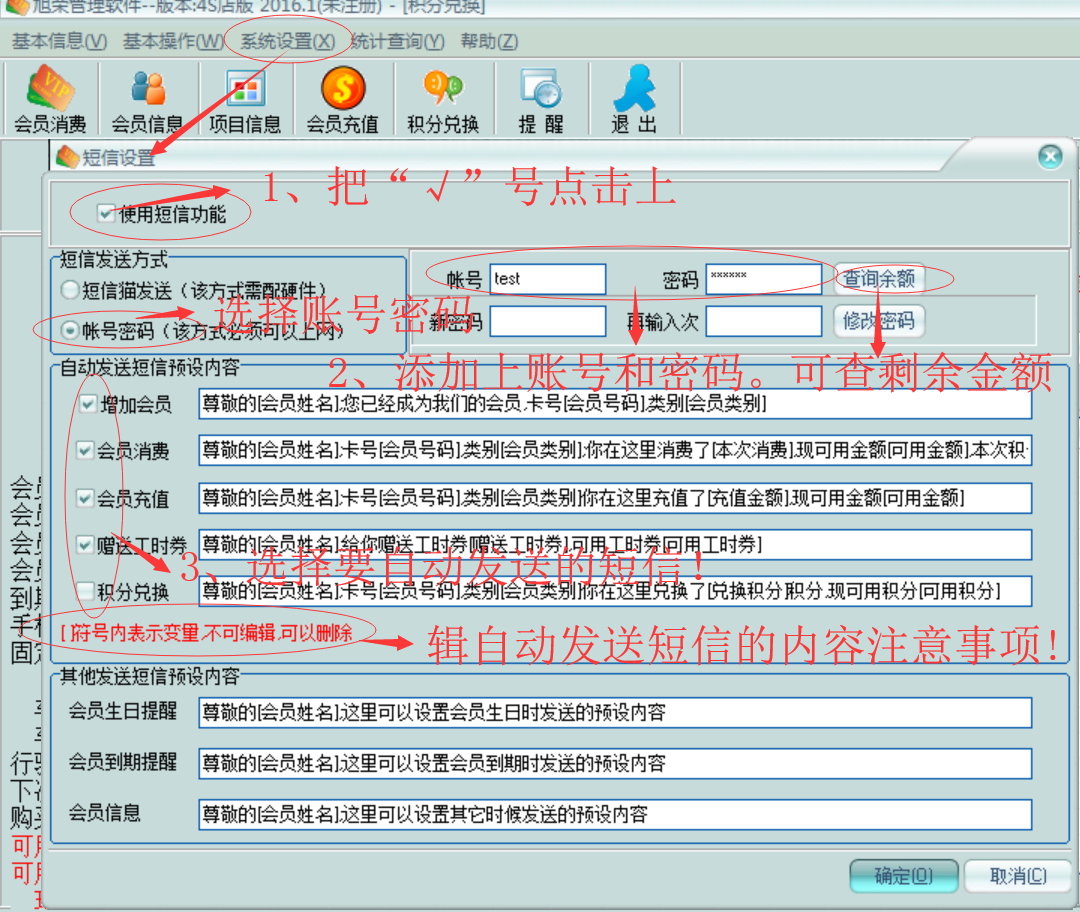This screenshot has height=912, width=1080.
Task: Edit 积分兑换 message template field
Action: 615,591
